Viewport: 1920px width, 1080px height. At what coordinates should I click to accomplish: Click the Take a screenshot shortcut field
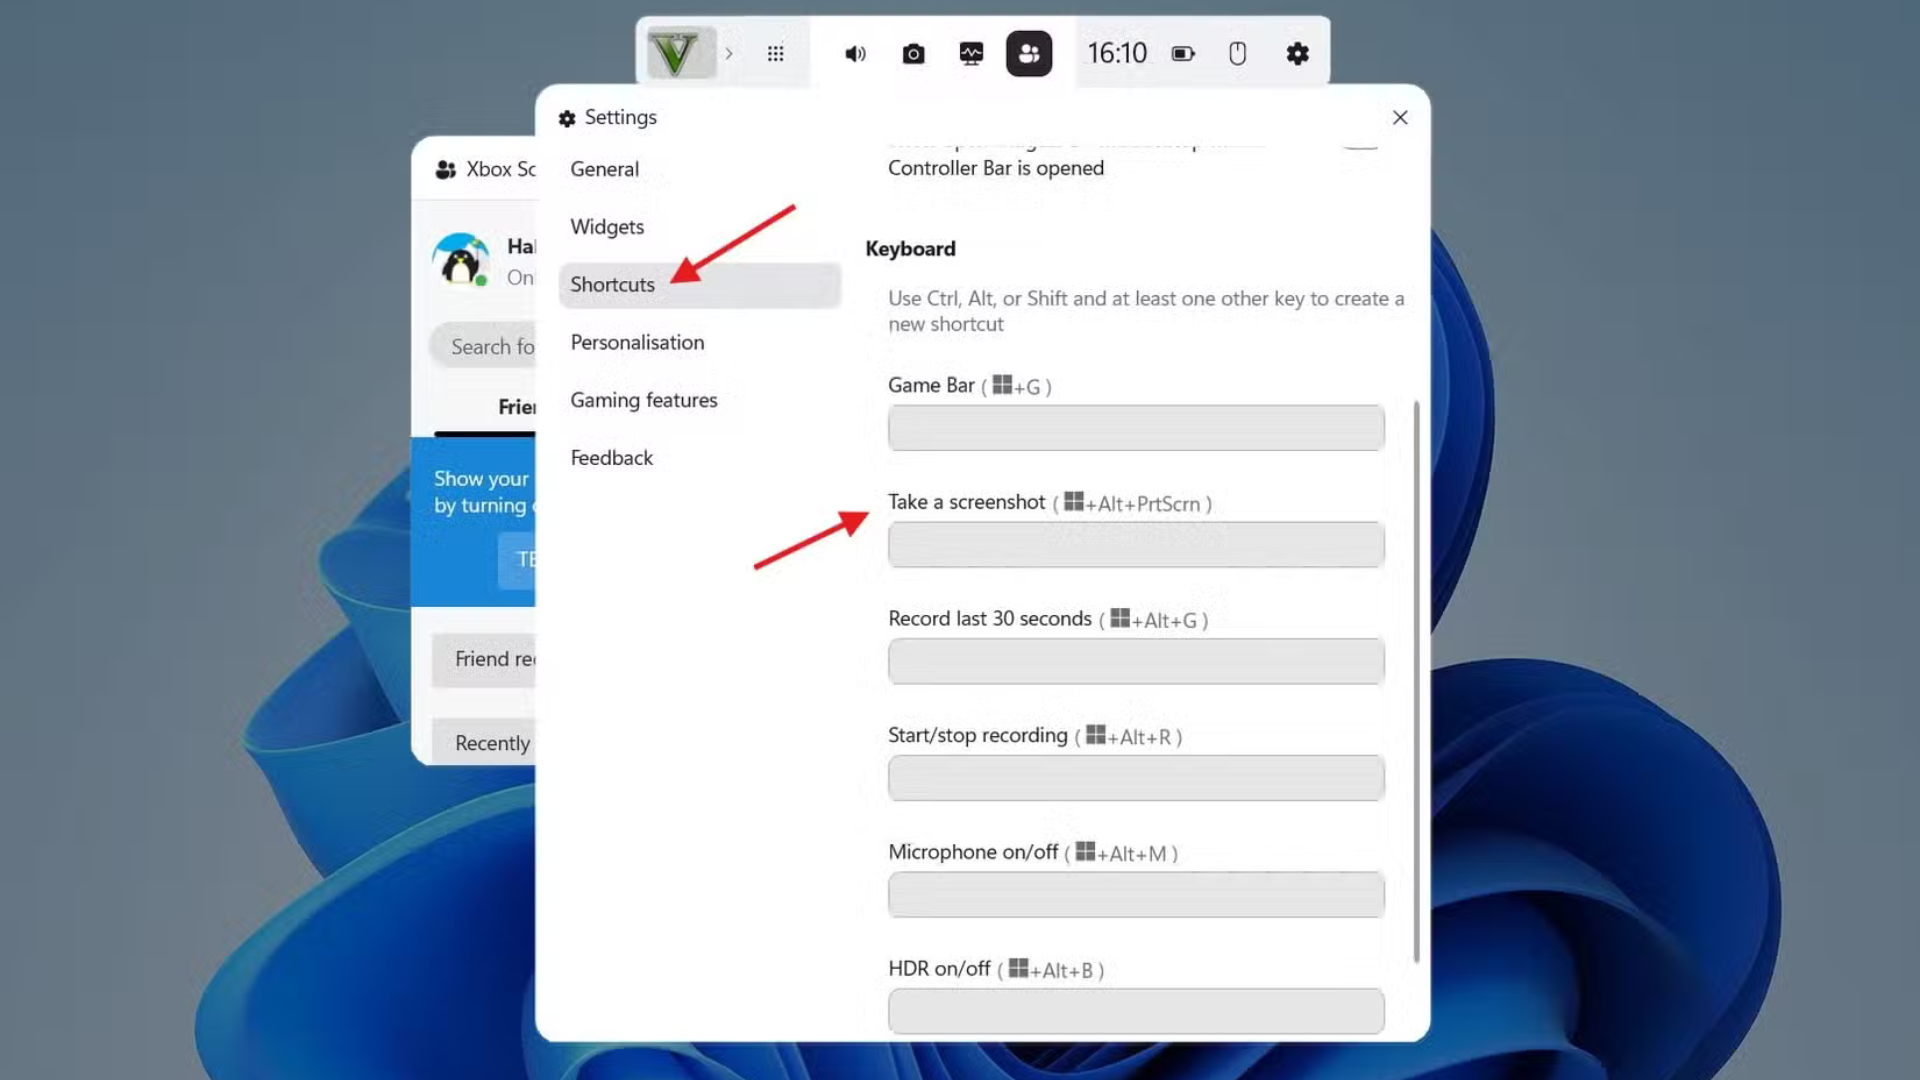coord(1136,545)
